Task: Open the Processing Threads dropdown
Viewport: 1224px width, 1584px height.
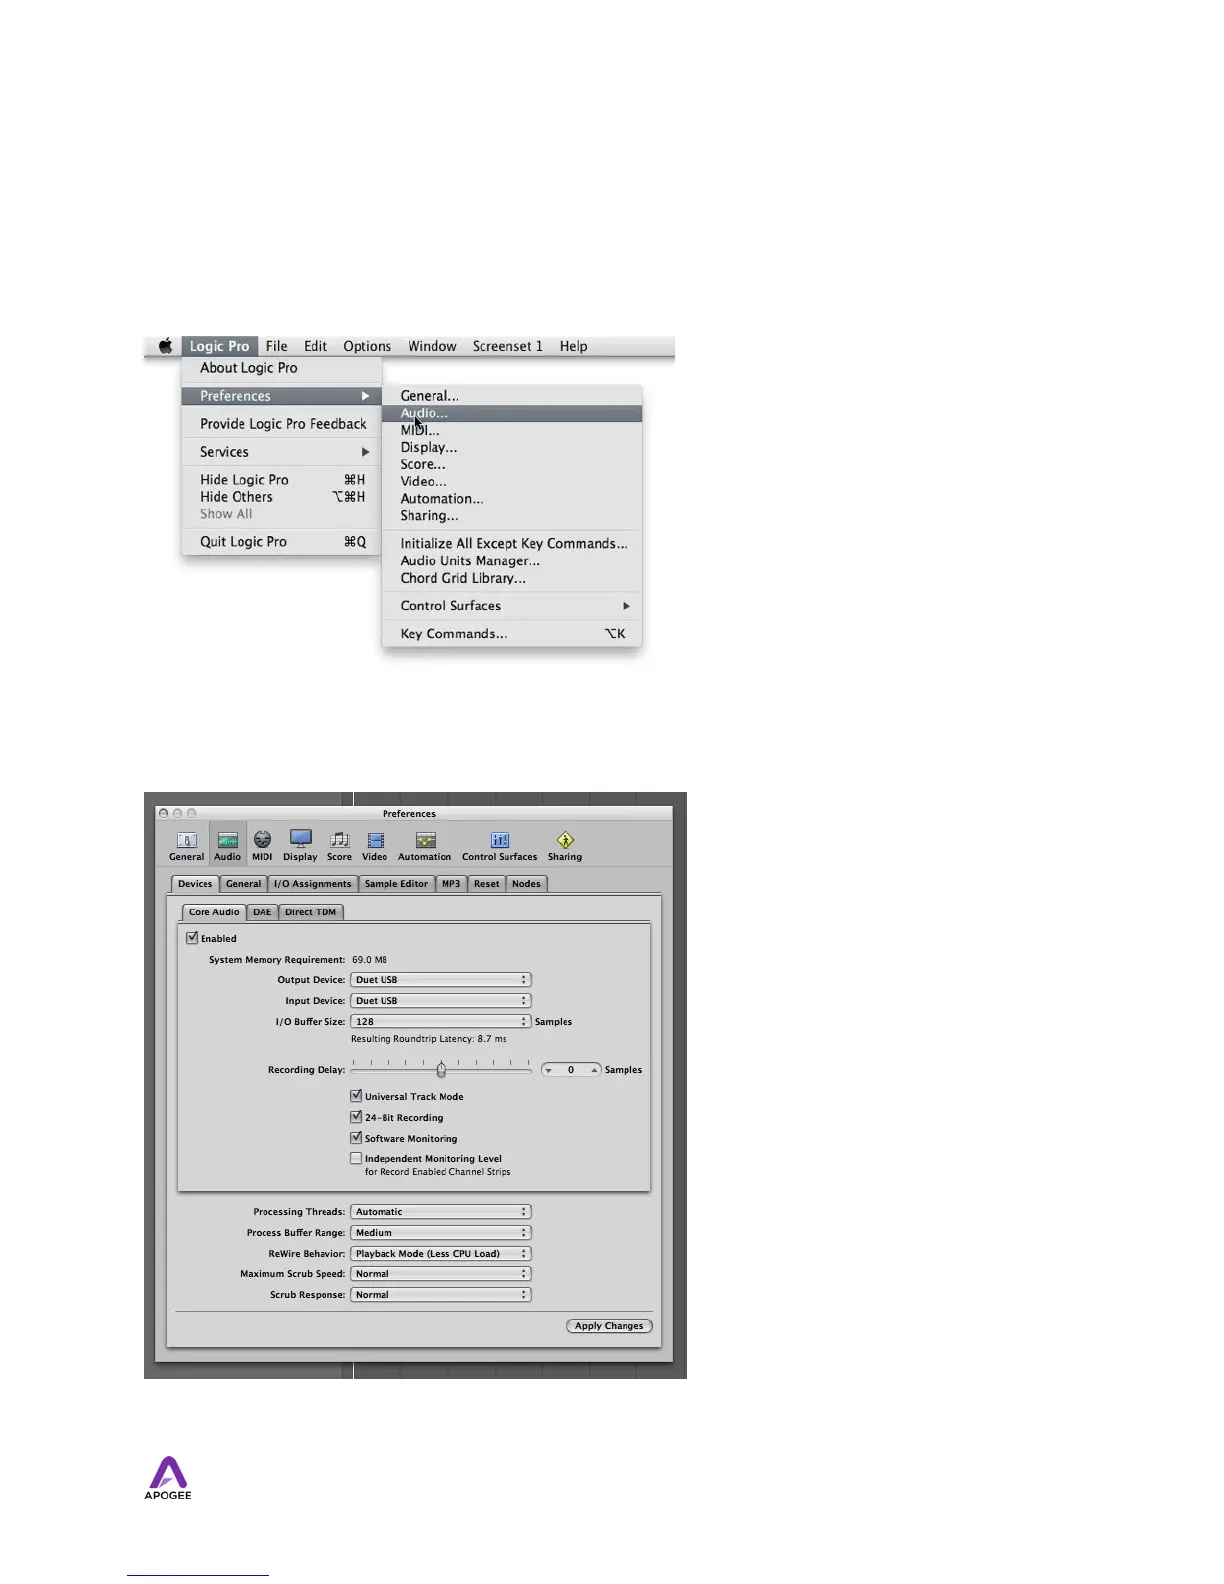Action: pyautogui.click(x=441, y=1212)
